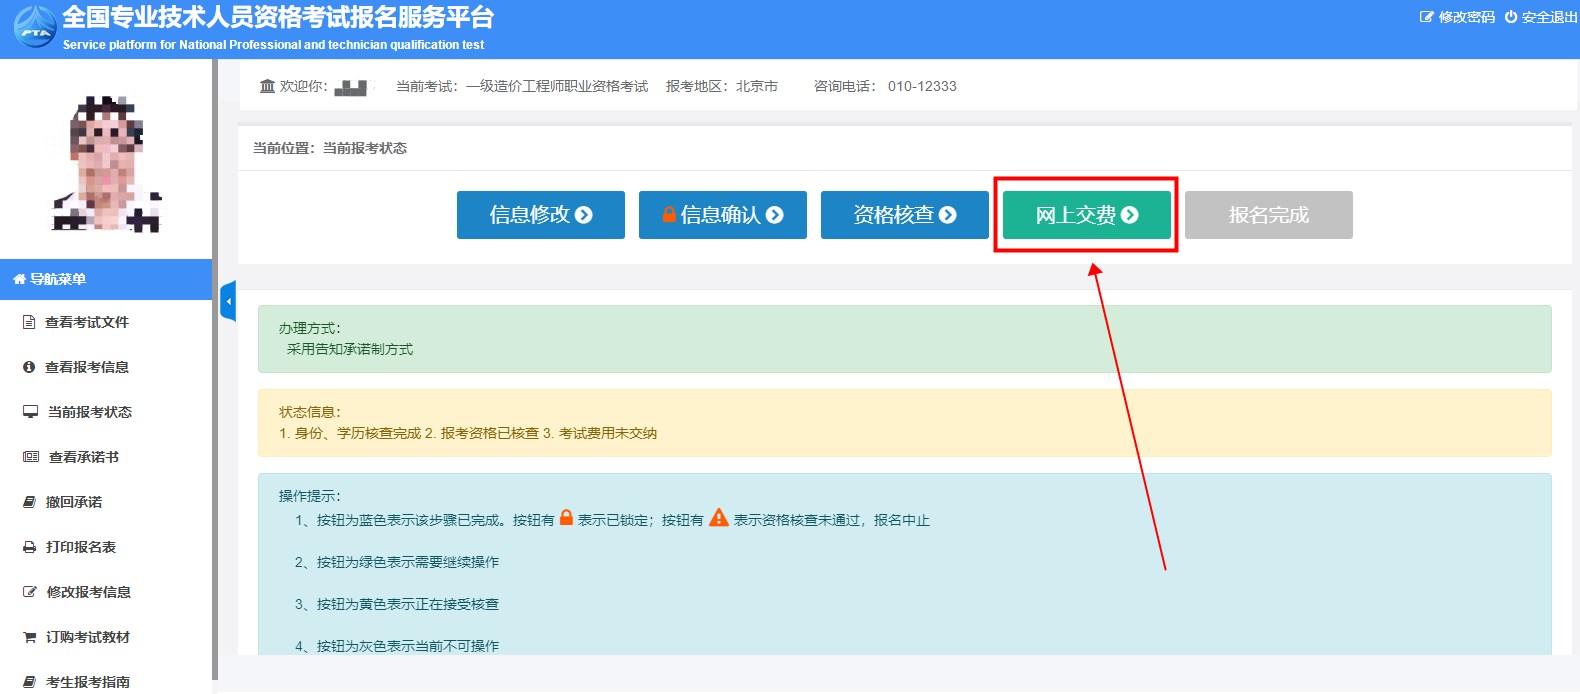Click the printer icon beside 打印报名表
This screenshot has height=694, width=1580.
coord(29,547)
